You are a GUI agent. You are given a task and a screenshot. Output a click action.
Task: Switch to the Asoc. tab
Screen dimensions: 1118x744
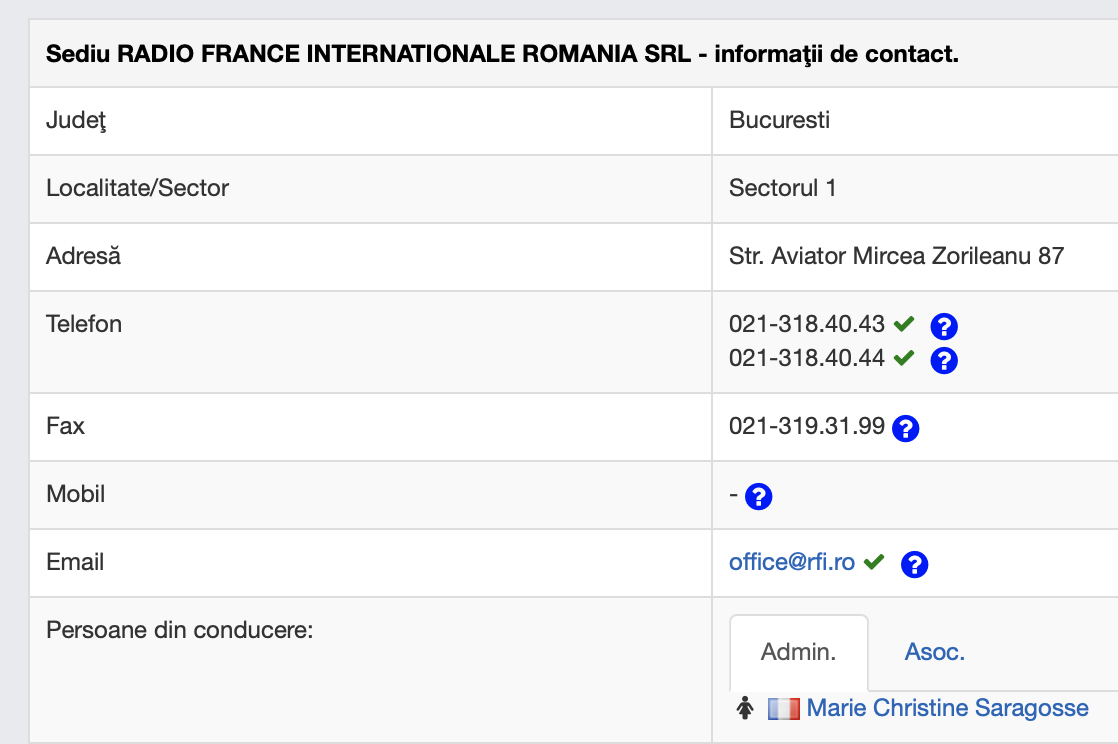pos(934,652)
